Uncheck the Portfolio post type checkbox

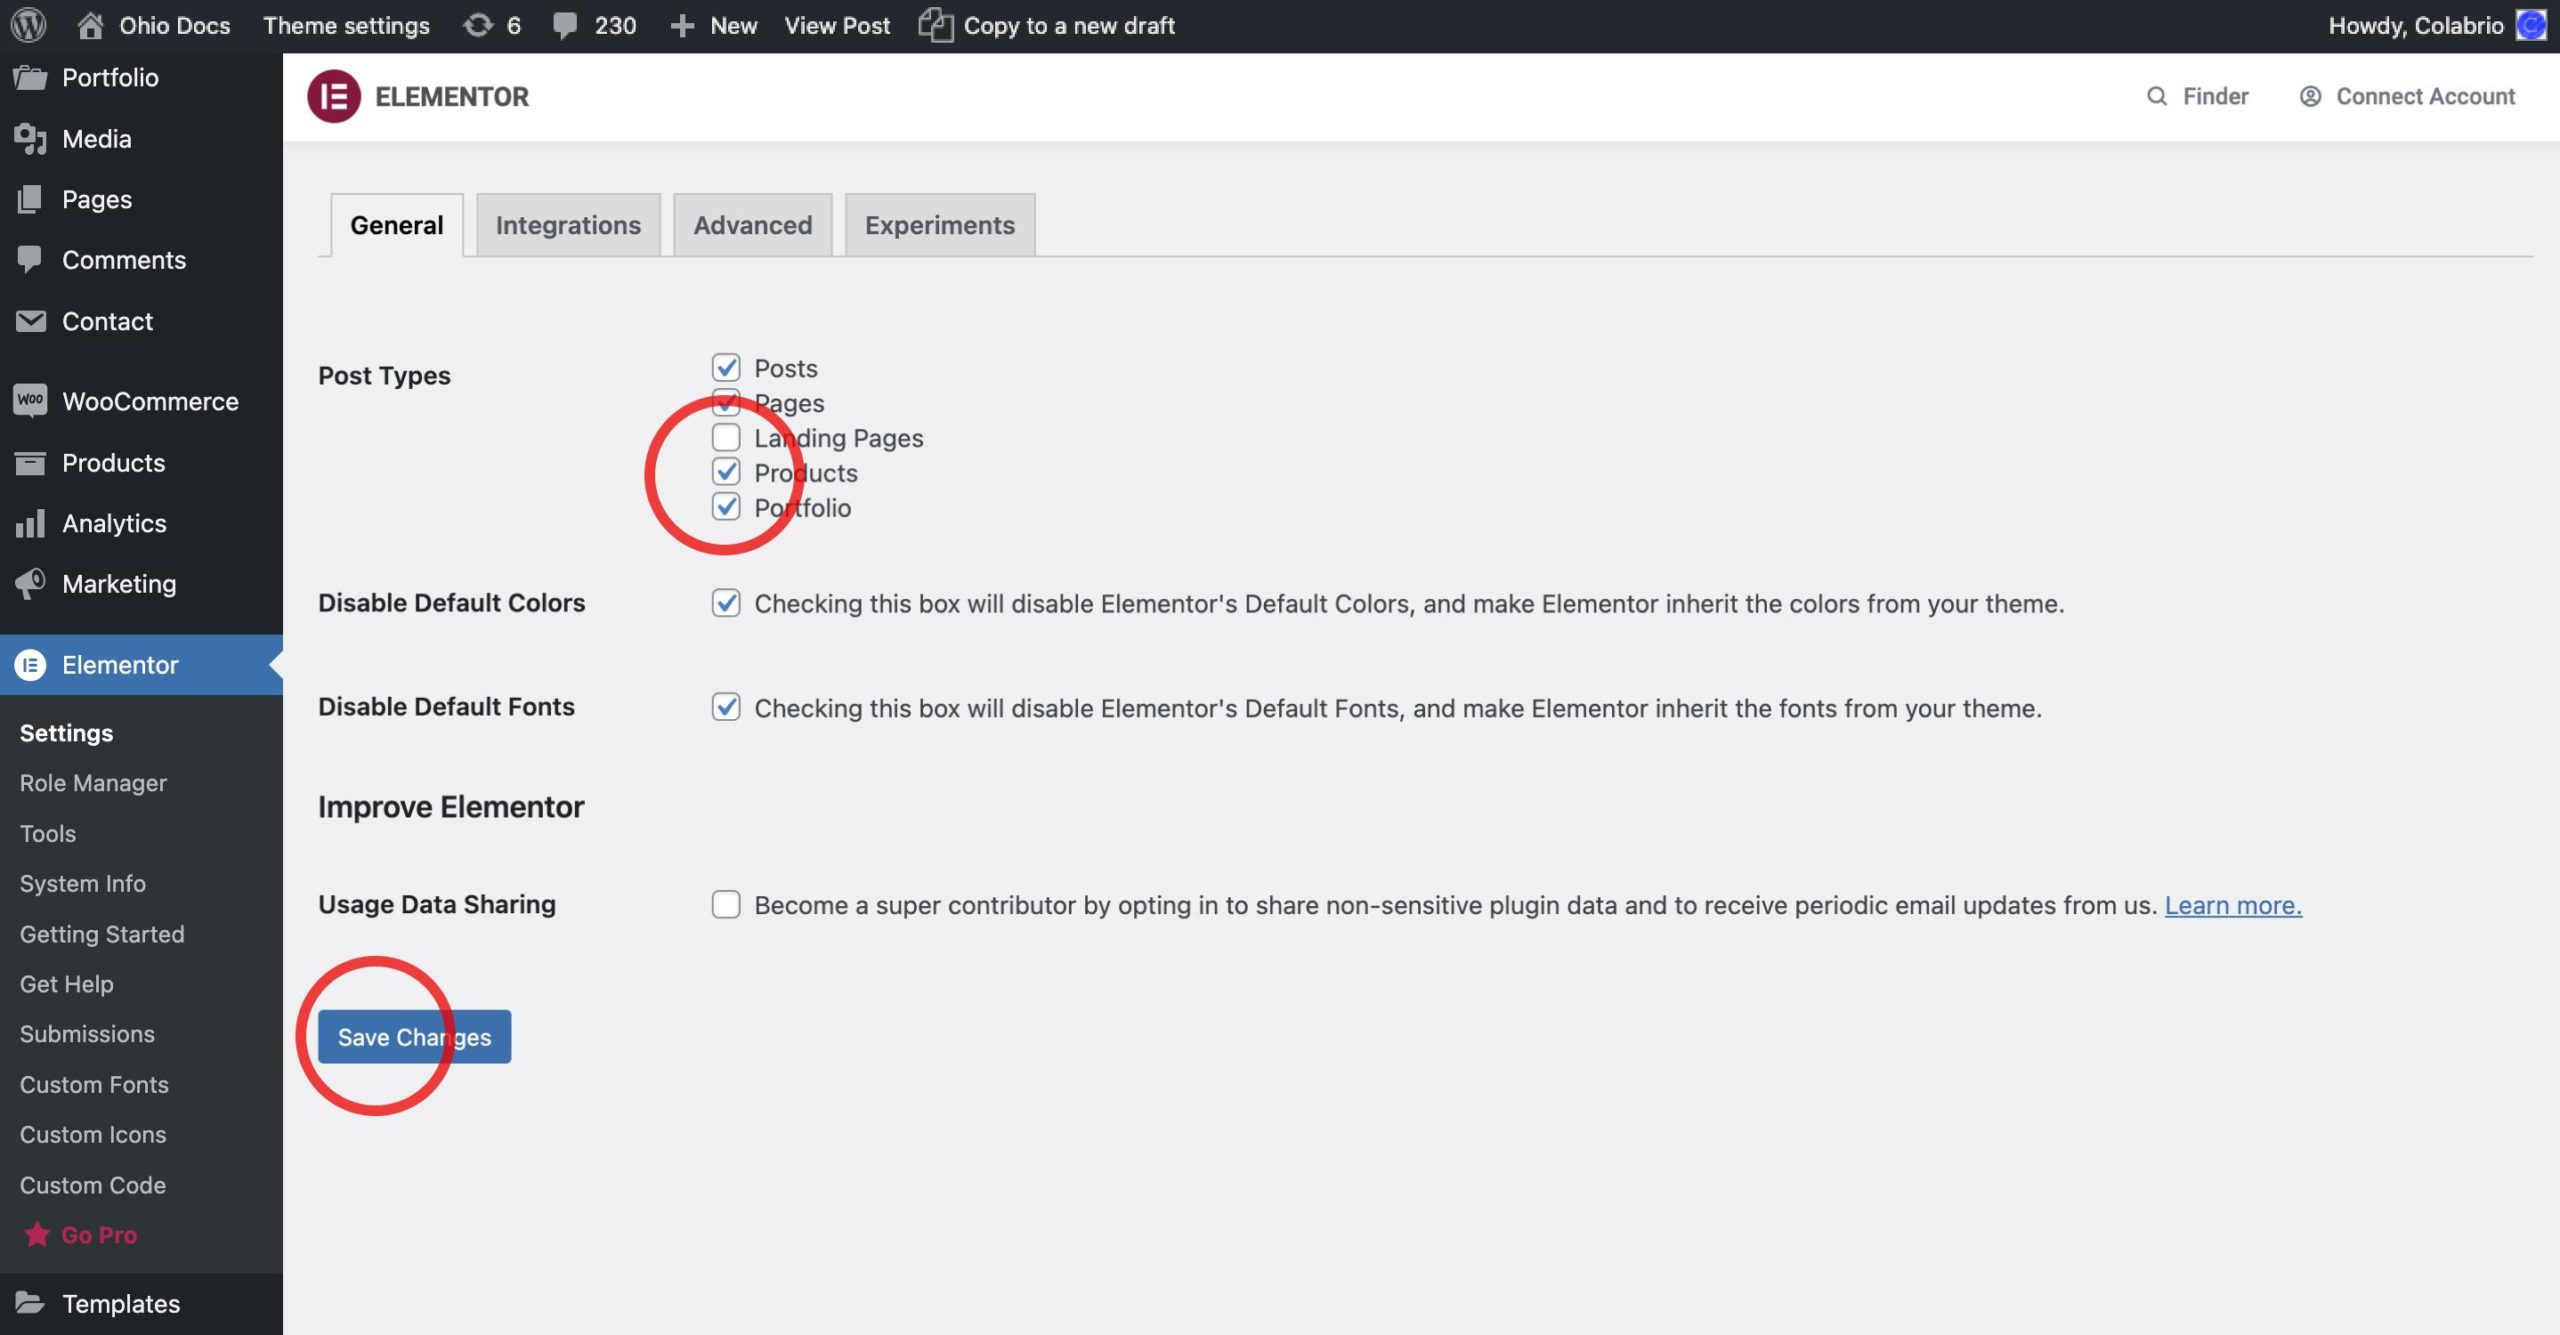click(x=726, y=507)
